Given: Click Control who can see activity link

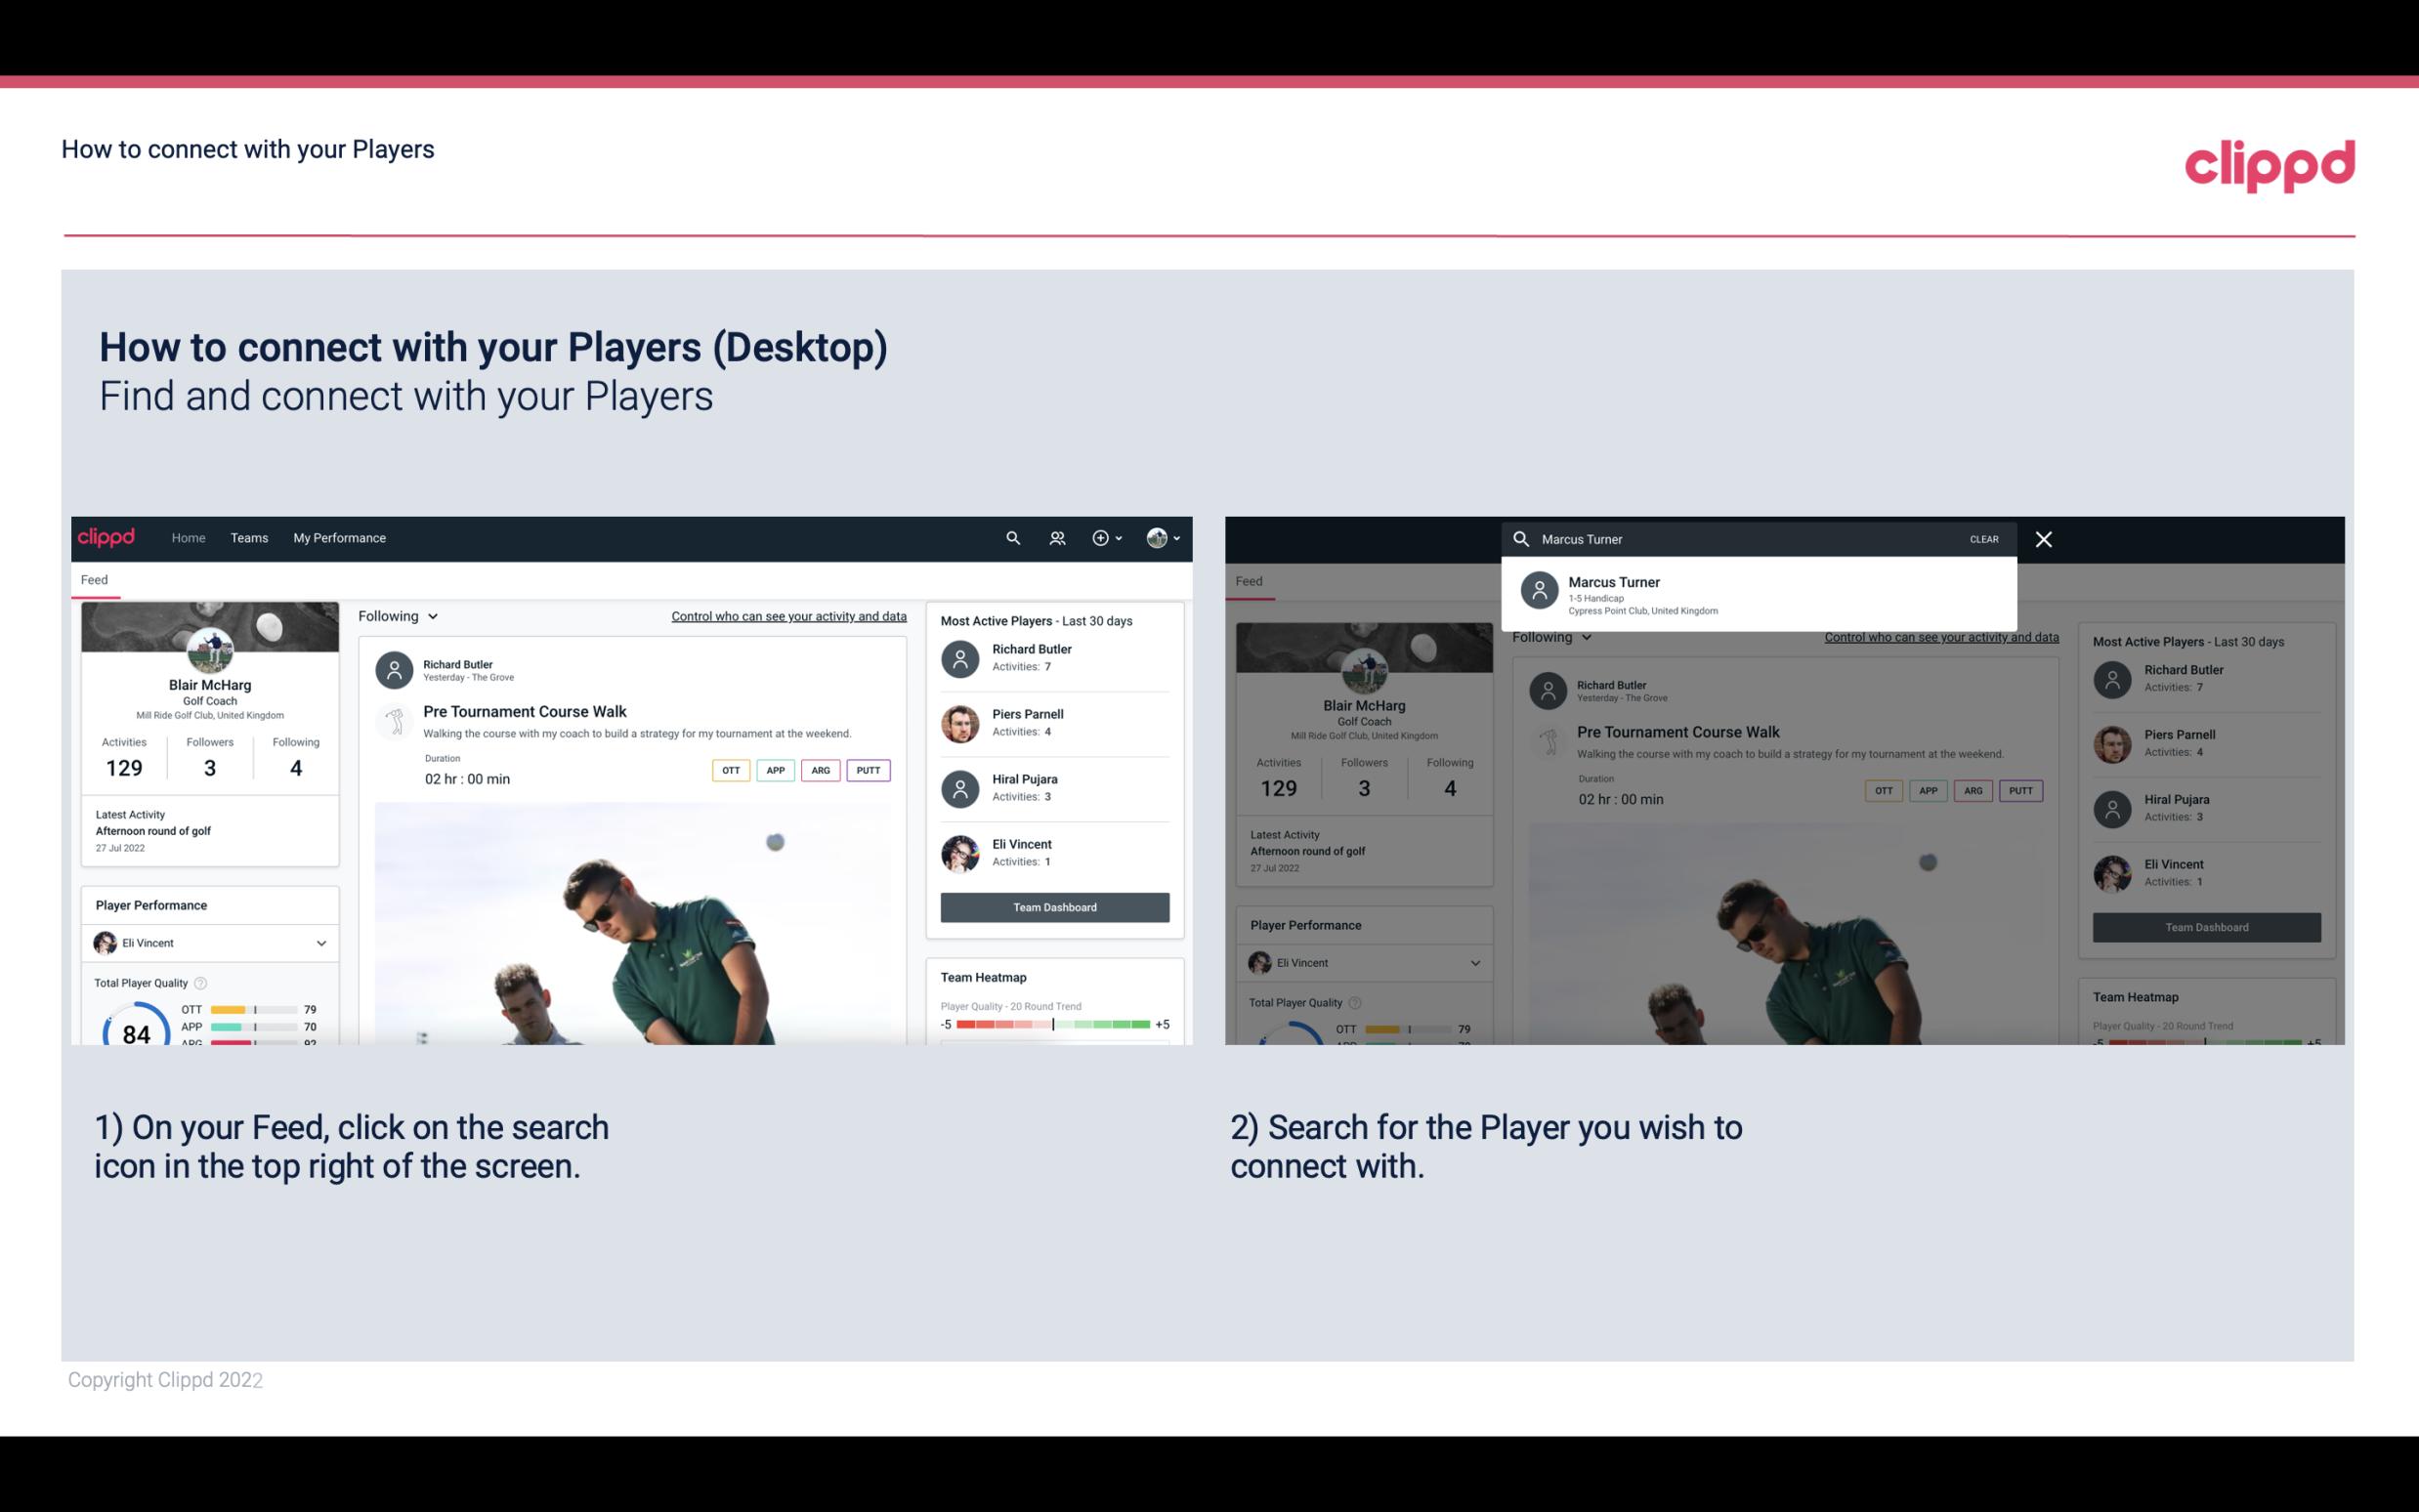Looking at the screenshot, I should (787, 615).
